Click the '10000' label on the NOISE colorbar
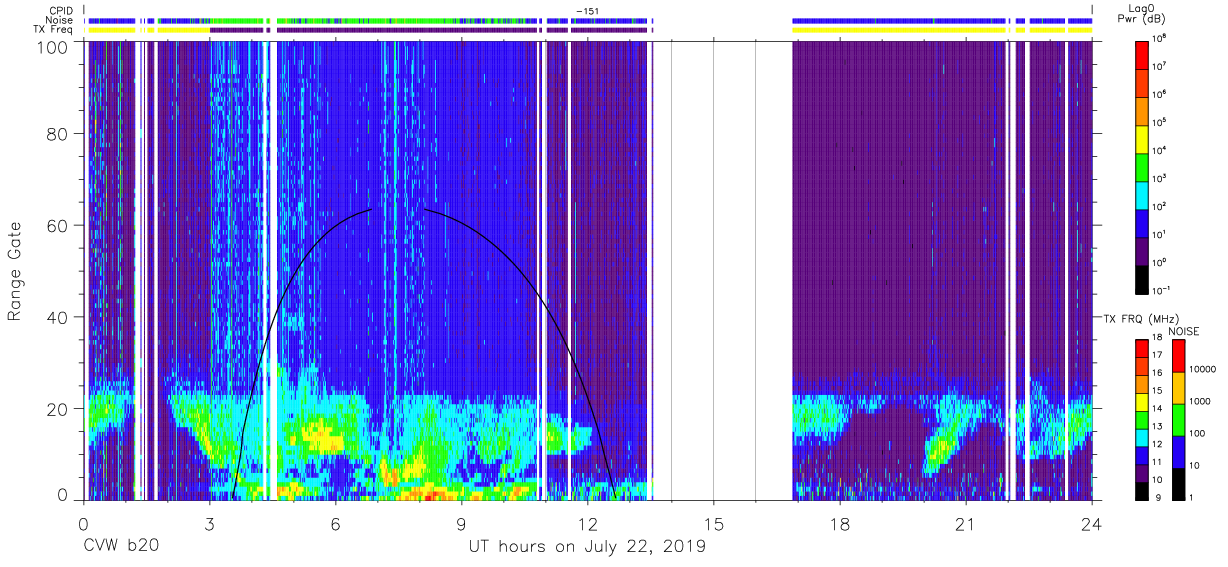This screenshot has width=1228, height=567. click(x=1203, y=370)
